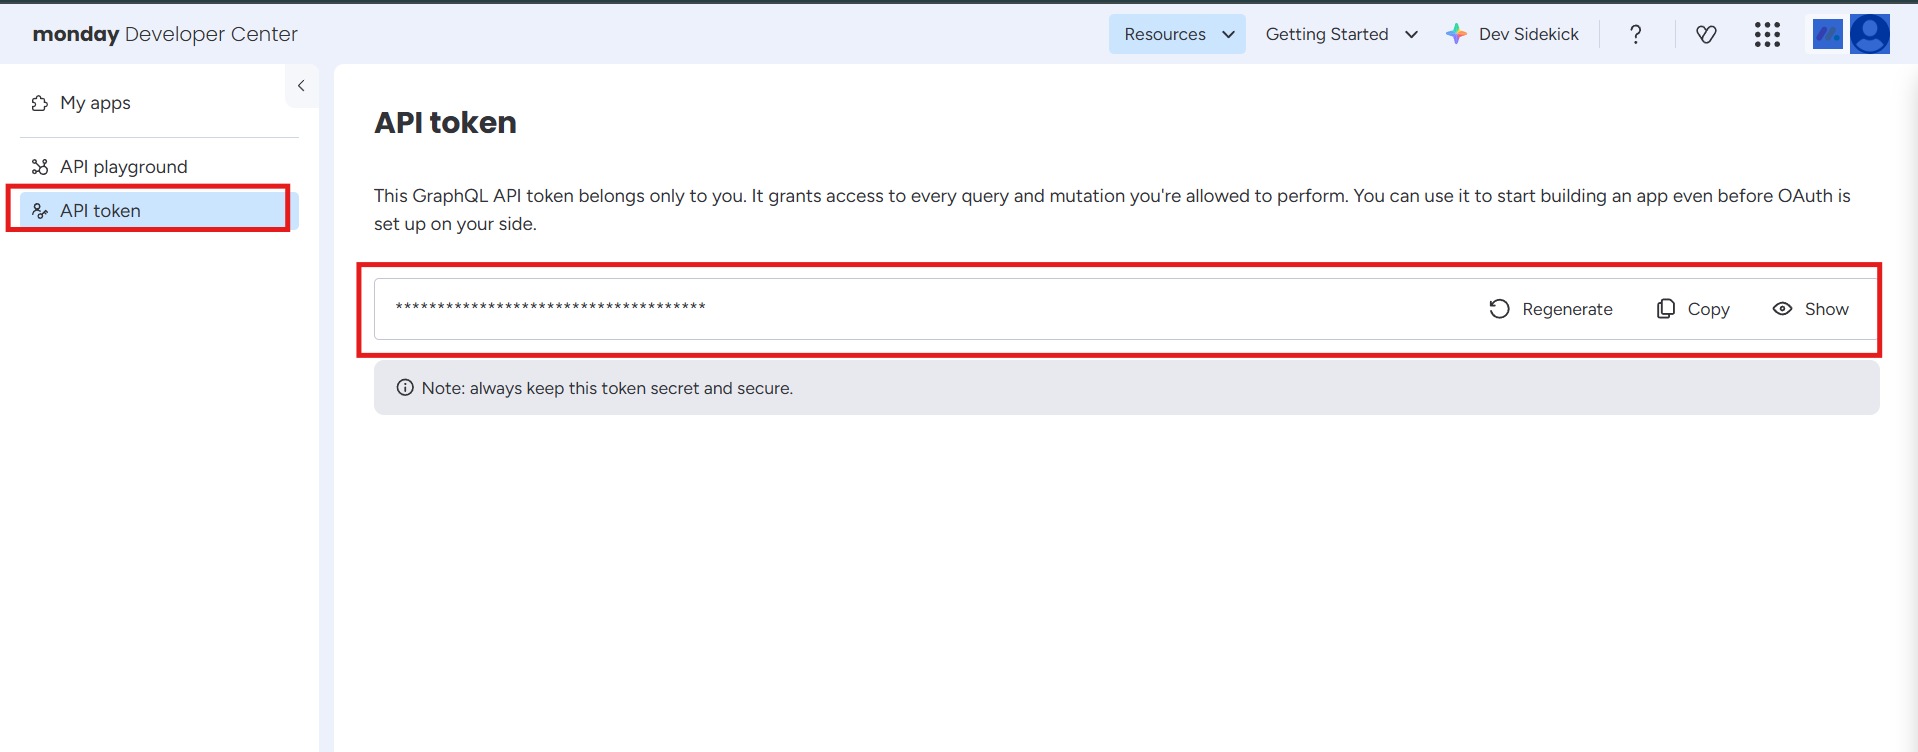
Task: Select API token sidebar item
Action: (x=159, y=211)
